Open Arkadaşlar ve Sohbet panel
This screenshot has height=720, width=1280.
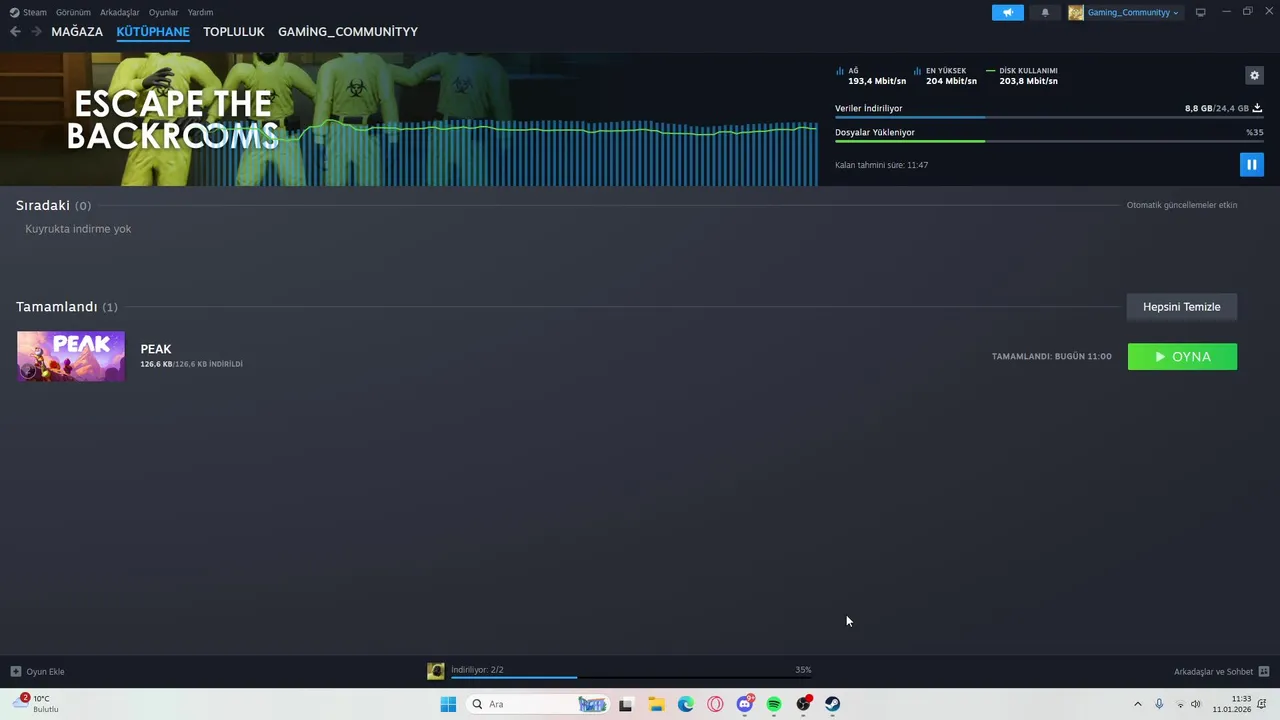coord(1221,672)
